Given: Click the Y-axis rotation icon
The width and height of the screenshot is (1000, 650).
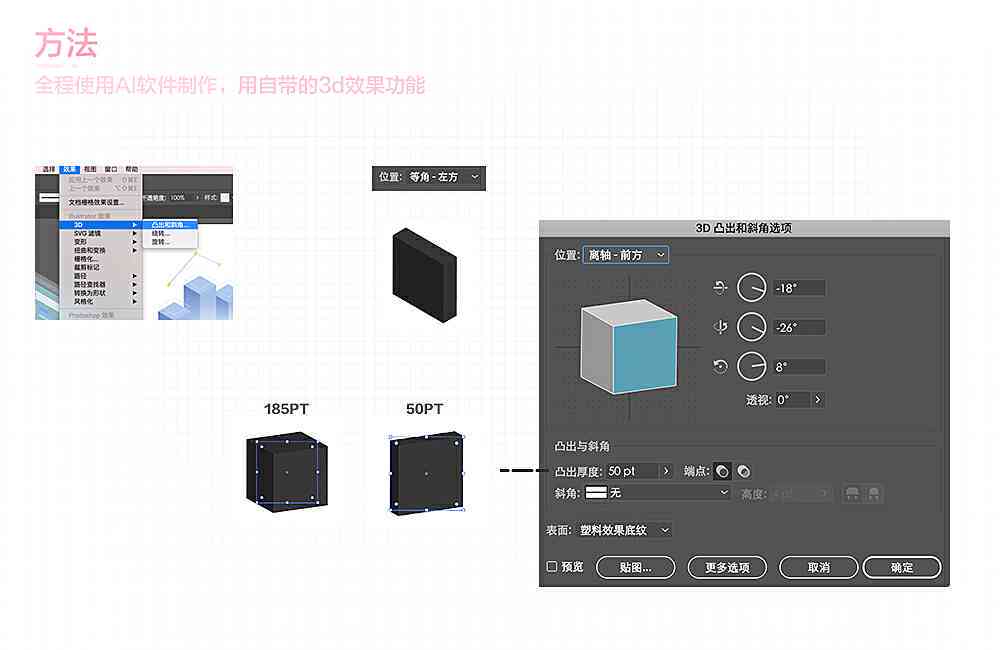Looking at the screenshot, I should 720,327.
